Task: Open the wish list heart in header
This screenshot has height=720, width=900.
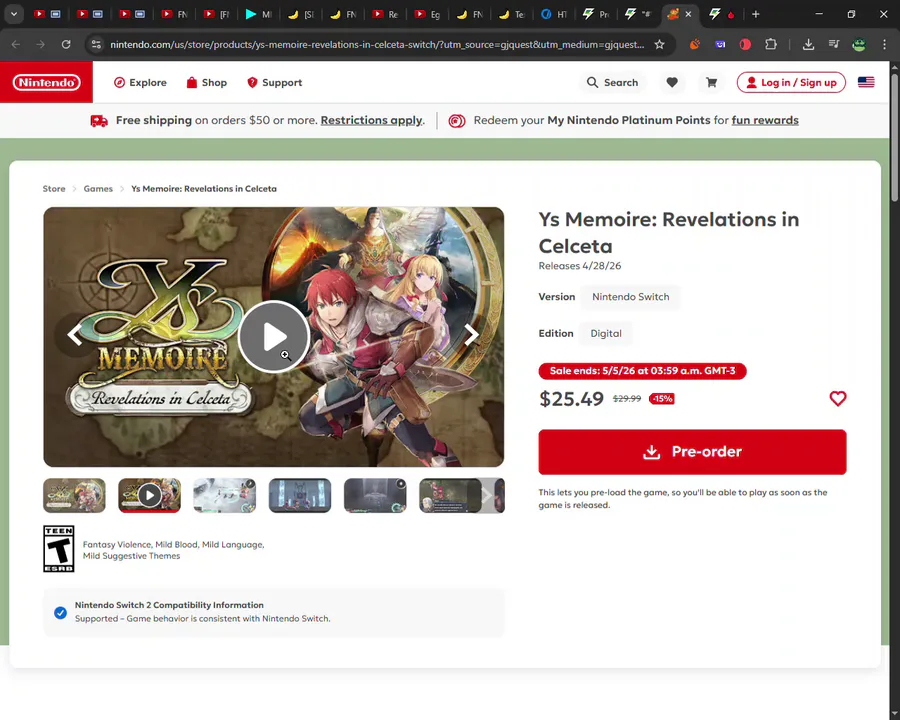Action: tap(672, 83)
